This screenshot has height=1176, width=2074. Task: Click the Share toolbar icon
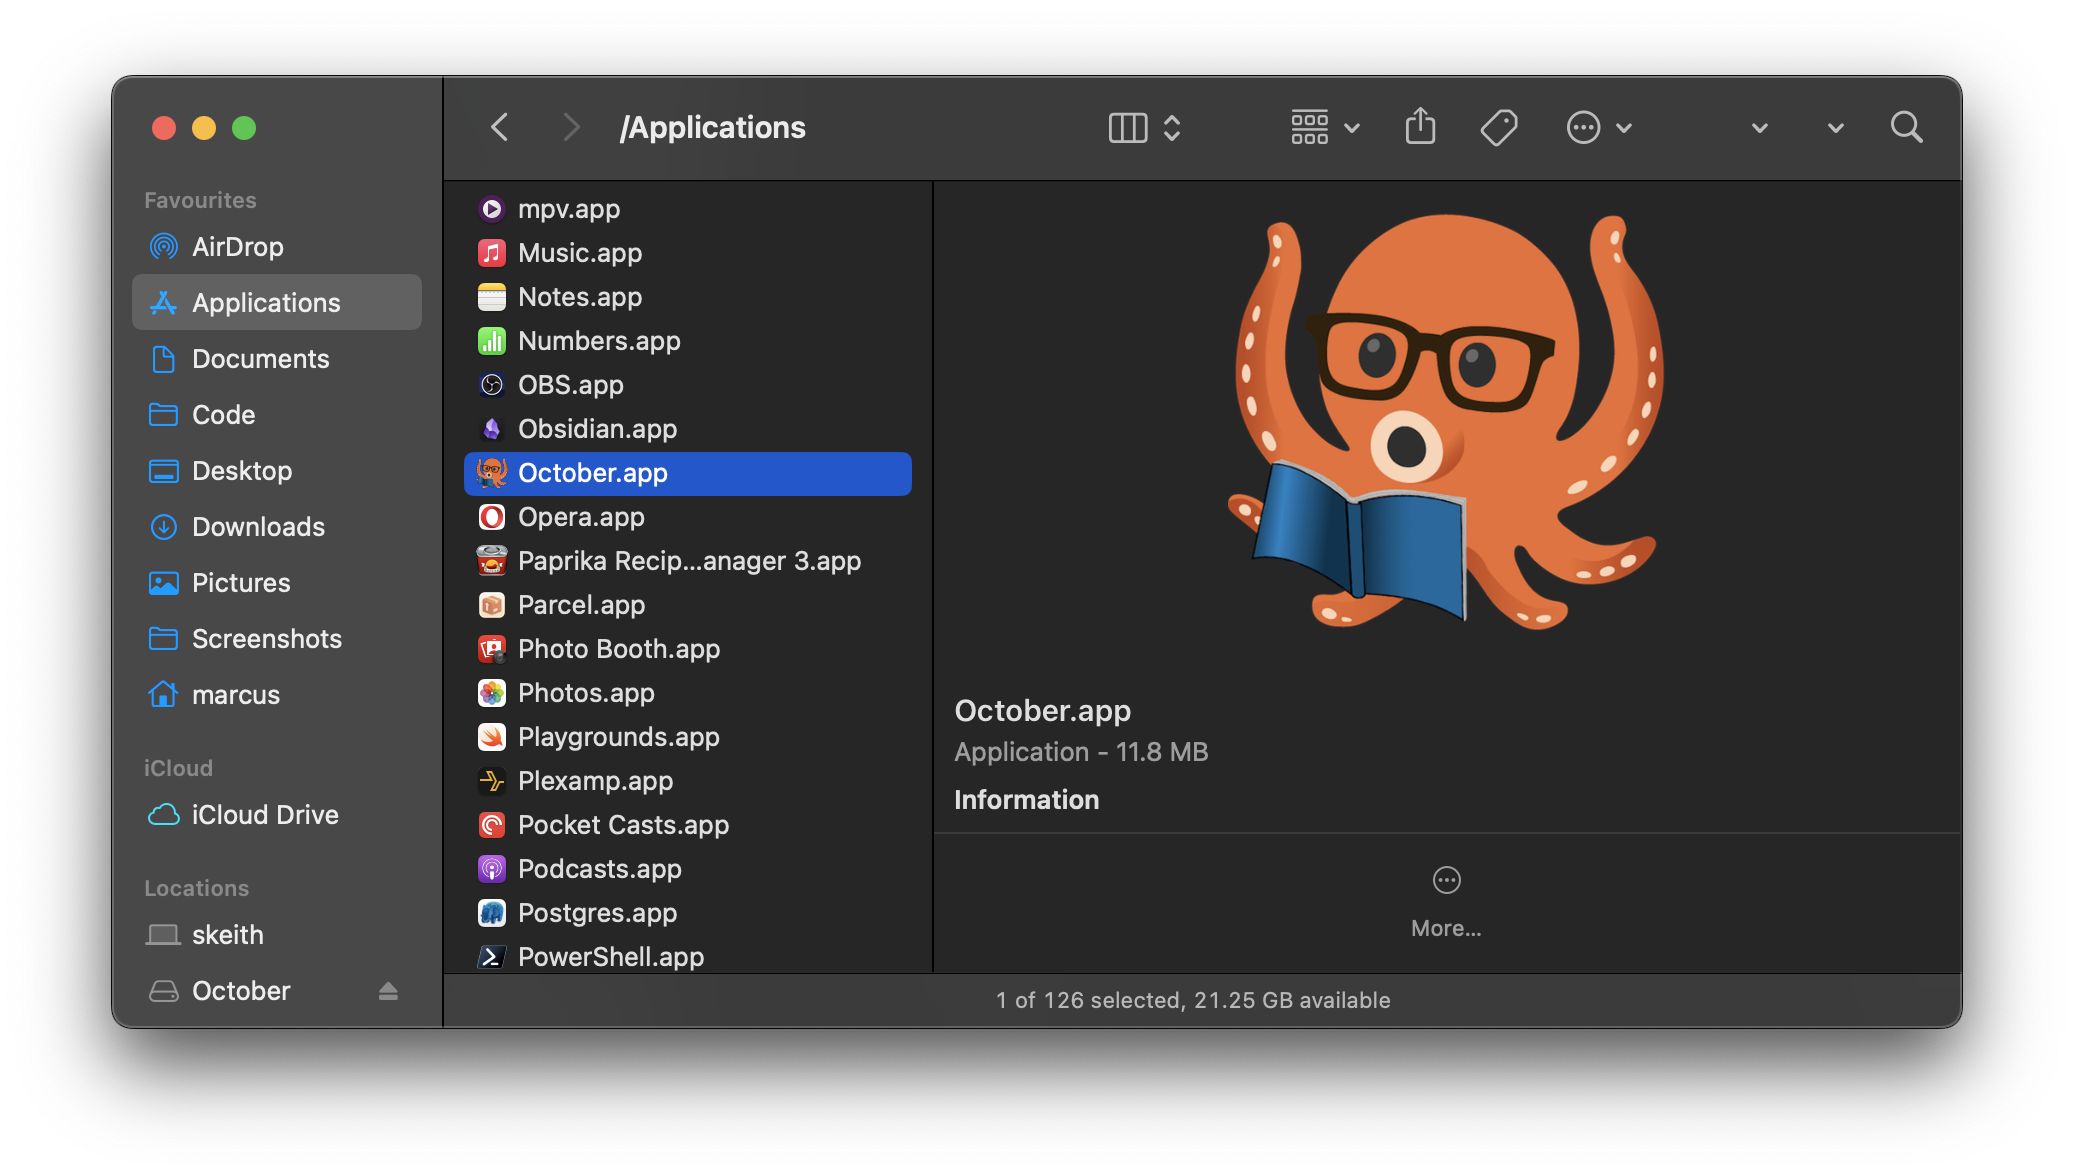click(x=1420, y=127)
